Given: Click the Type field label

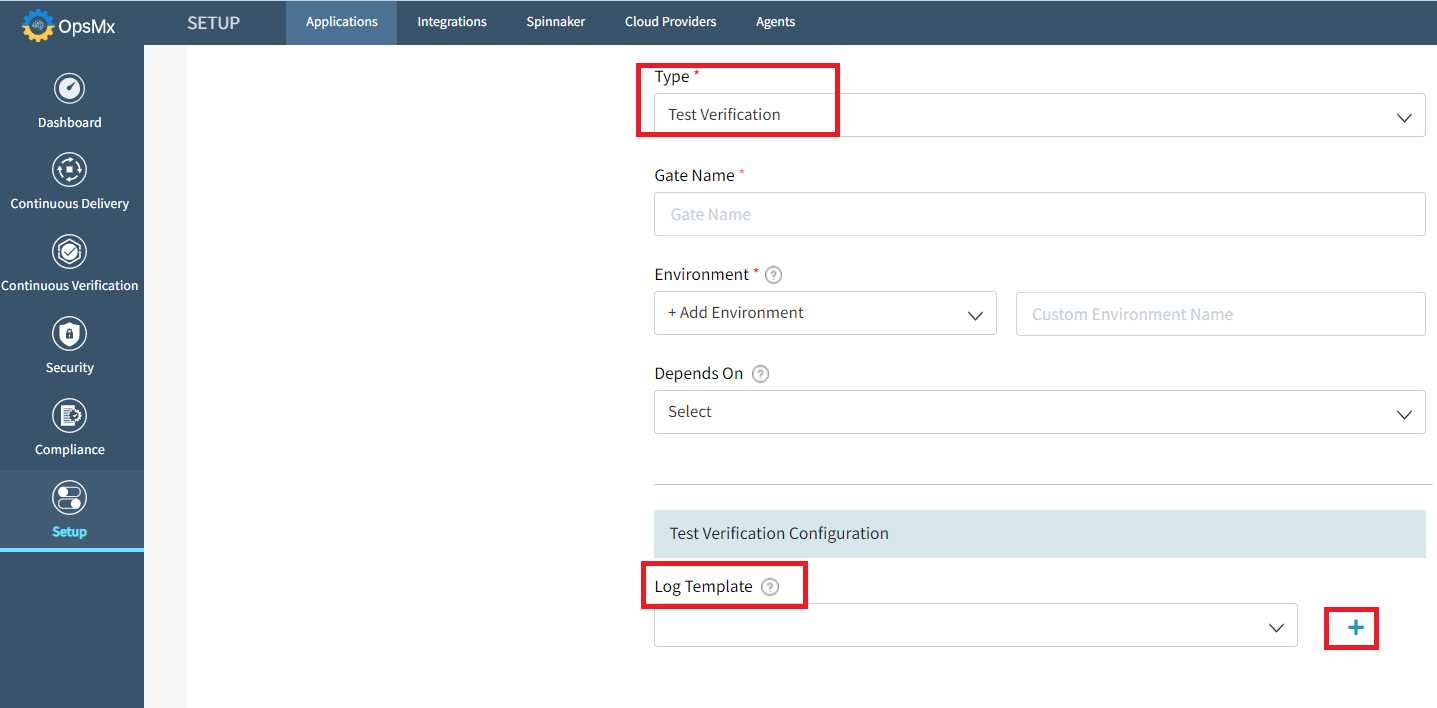Looking at the screenshot, I should (672, 77).
